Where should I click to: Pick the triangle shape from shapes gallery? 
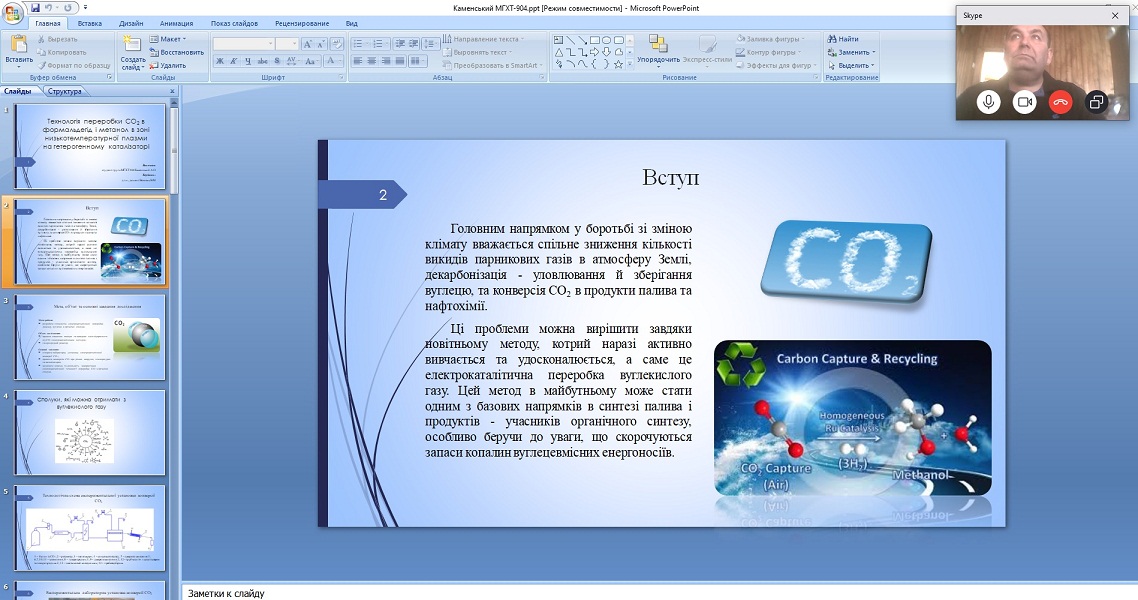click(559, 52)
